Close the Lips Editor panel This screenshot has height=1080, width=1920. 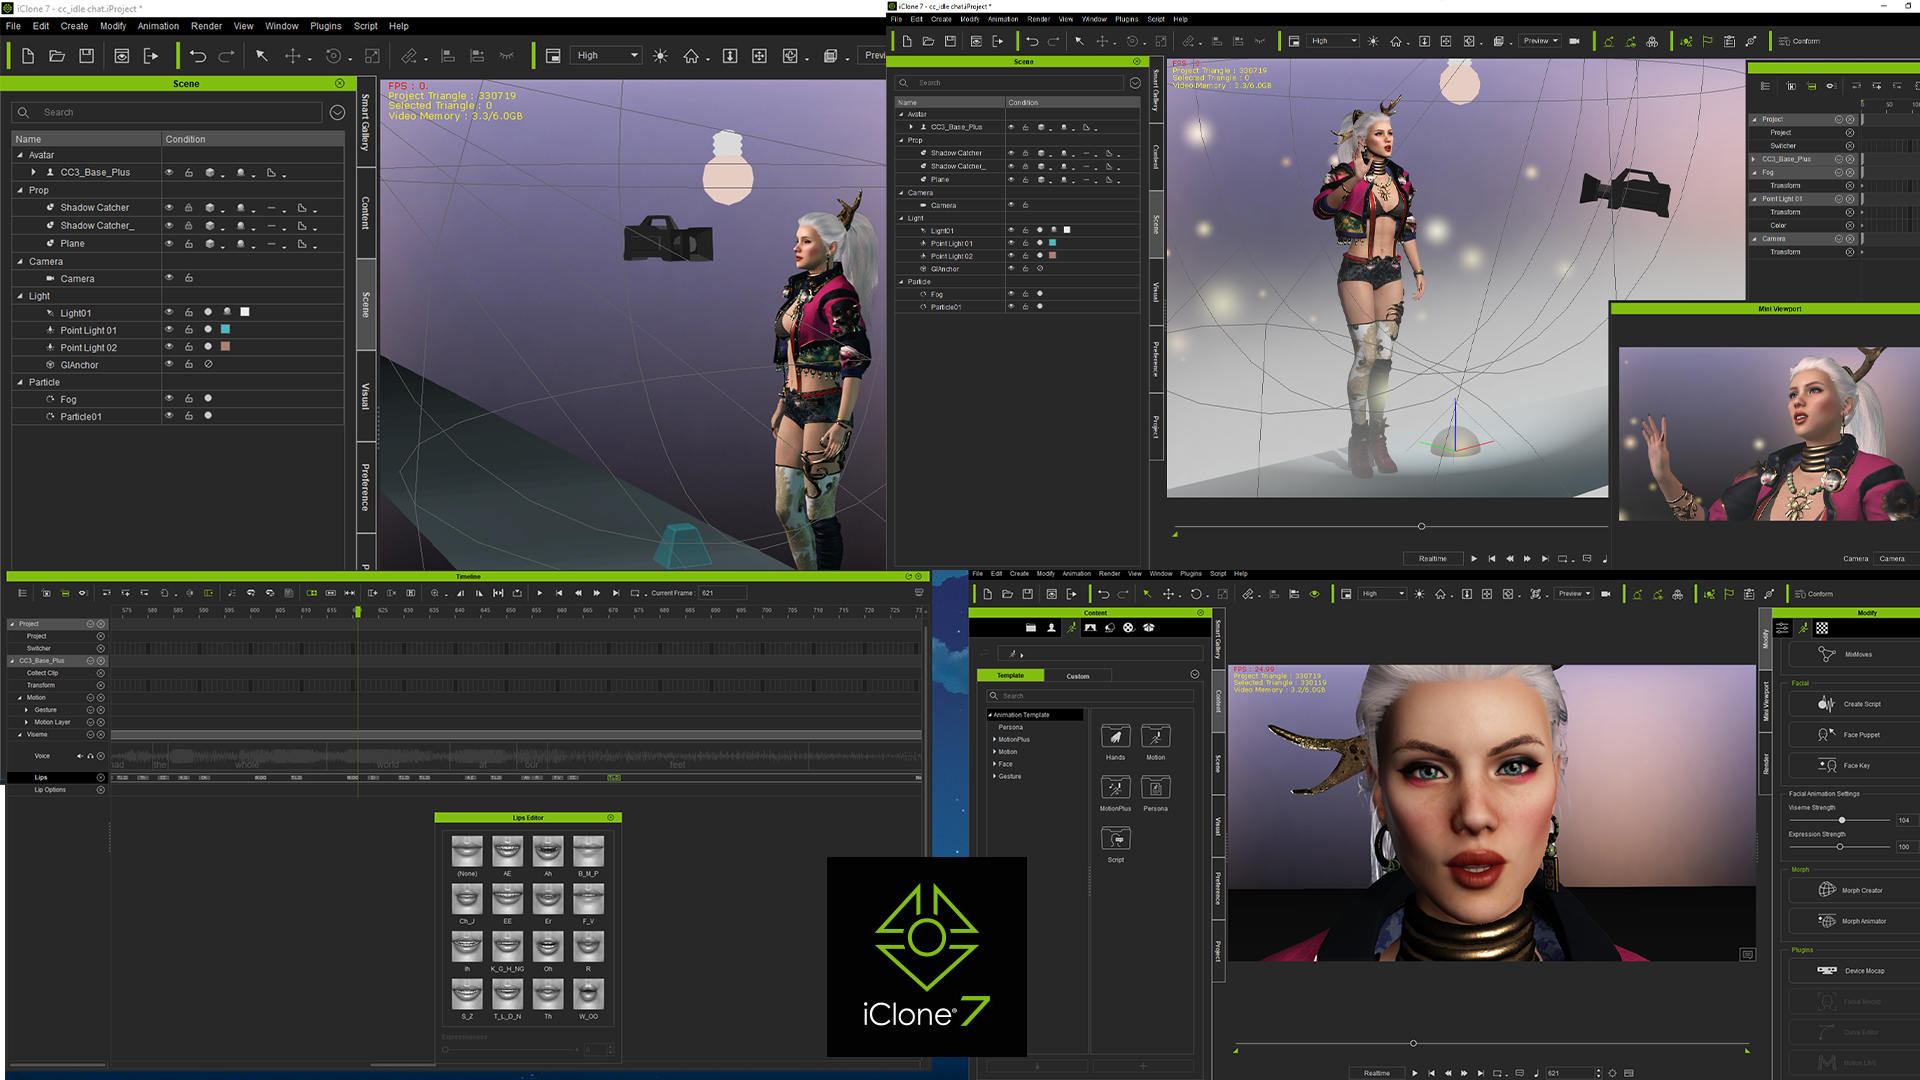pos(611,818)
